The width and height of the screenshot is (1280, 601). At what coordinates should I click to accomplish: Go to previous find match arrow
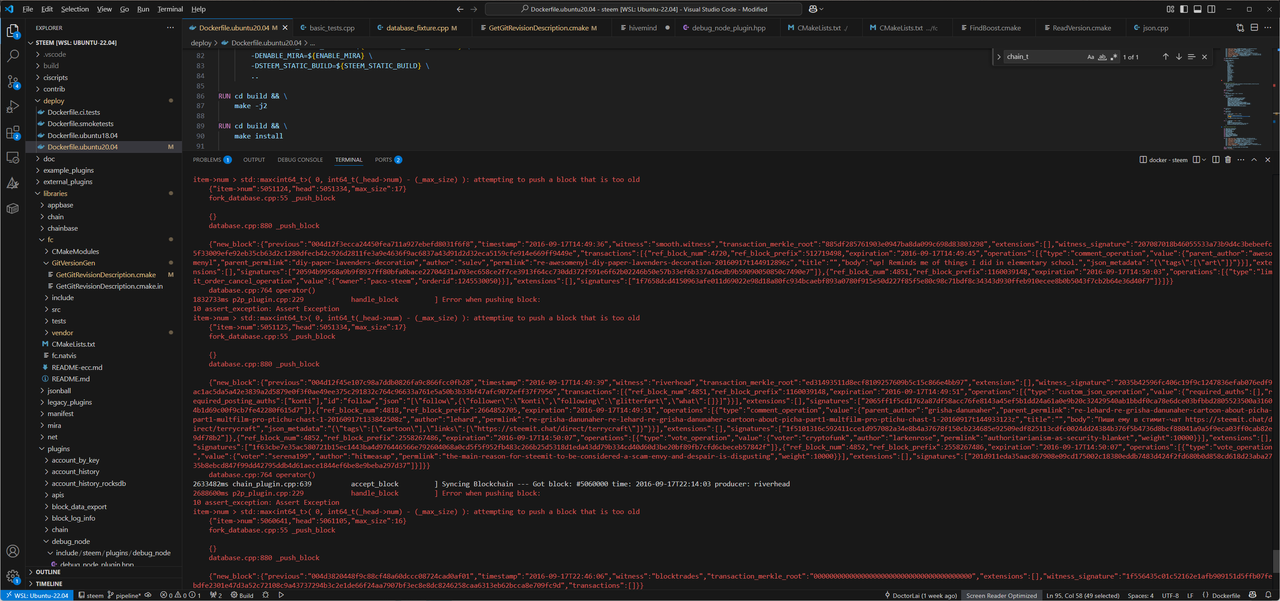1165,57
